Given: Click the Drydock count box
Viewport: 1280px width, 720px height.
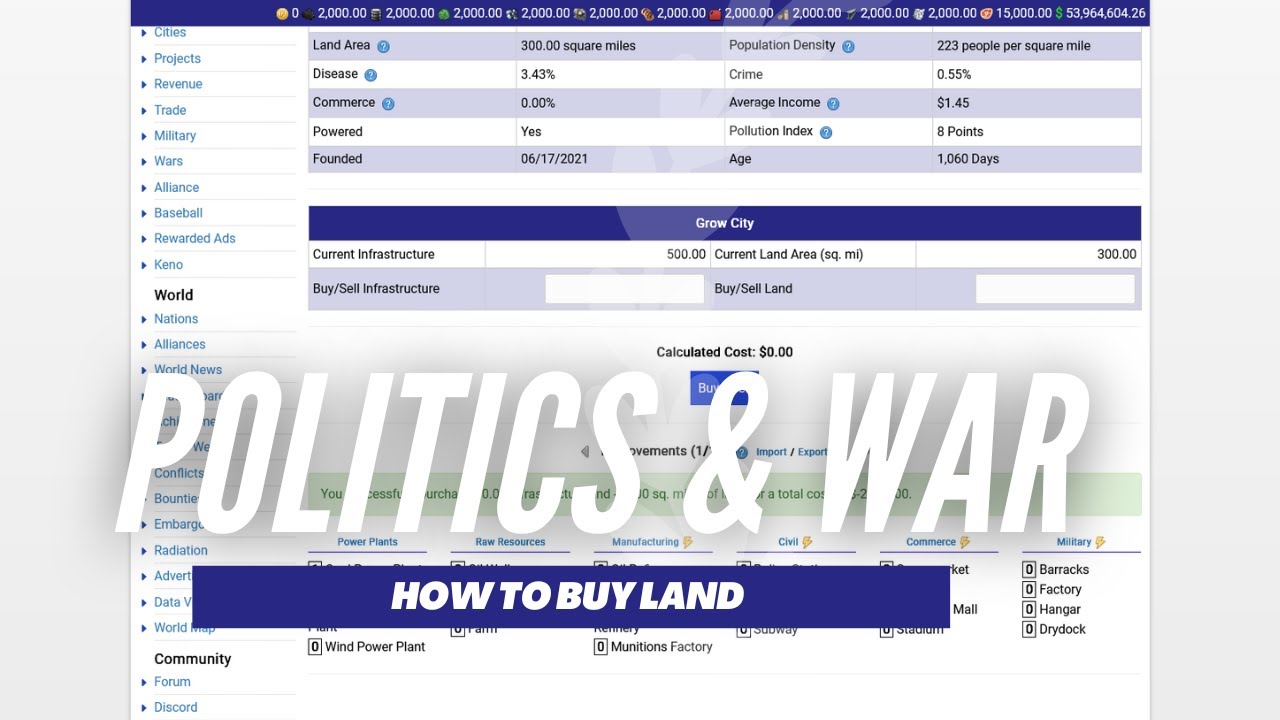Looking at the screenshot, I should pos(1028,629).
